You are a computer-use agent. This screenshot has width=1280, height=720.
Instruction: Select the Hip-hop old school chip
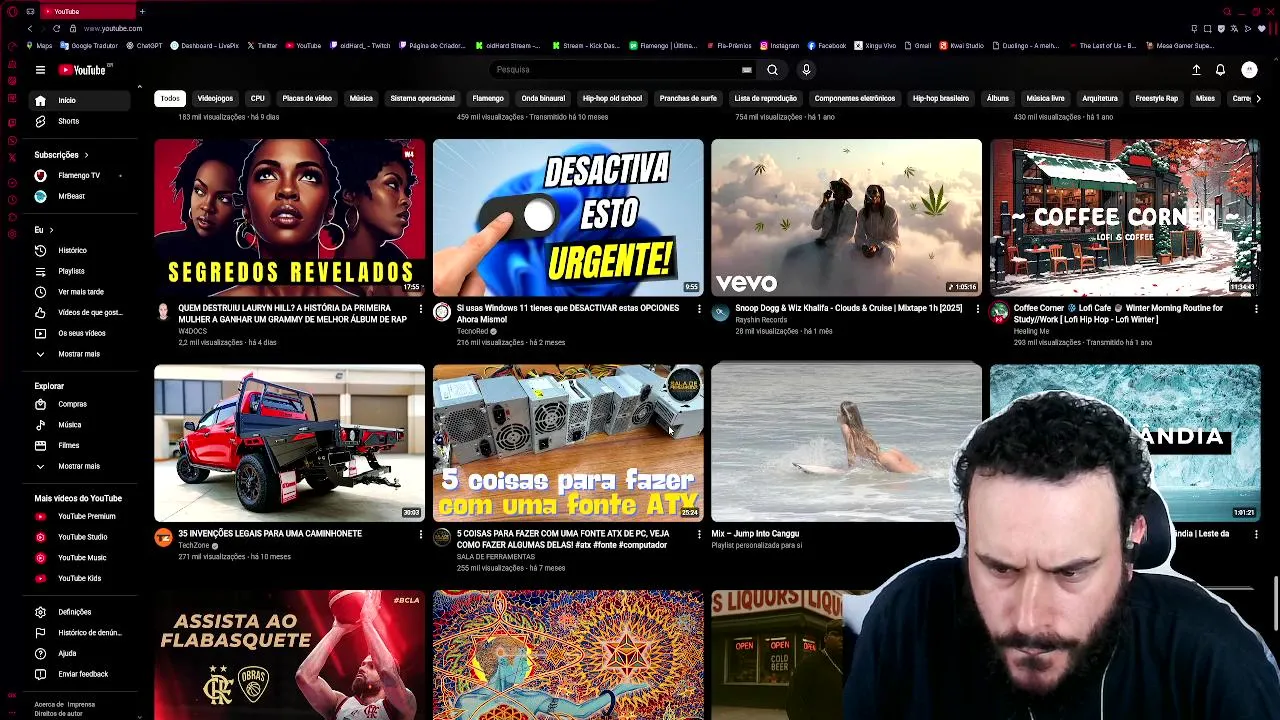tap(612, 98)
